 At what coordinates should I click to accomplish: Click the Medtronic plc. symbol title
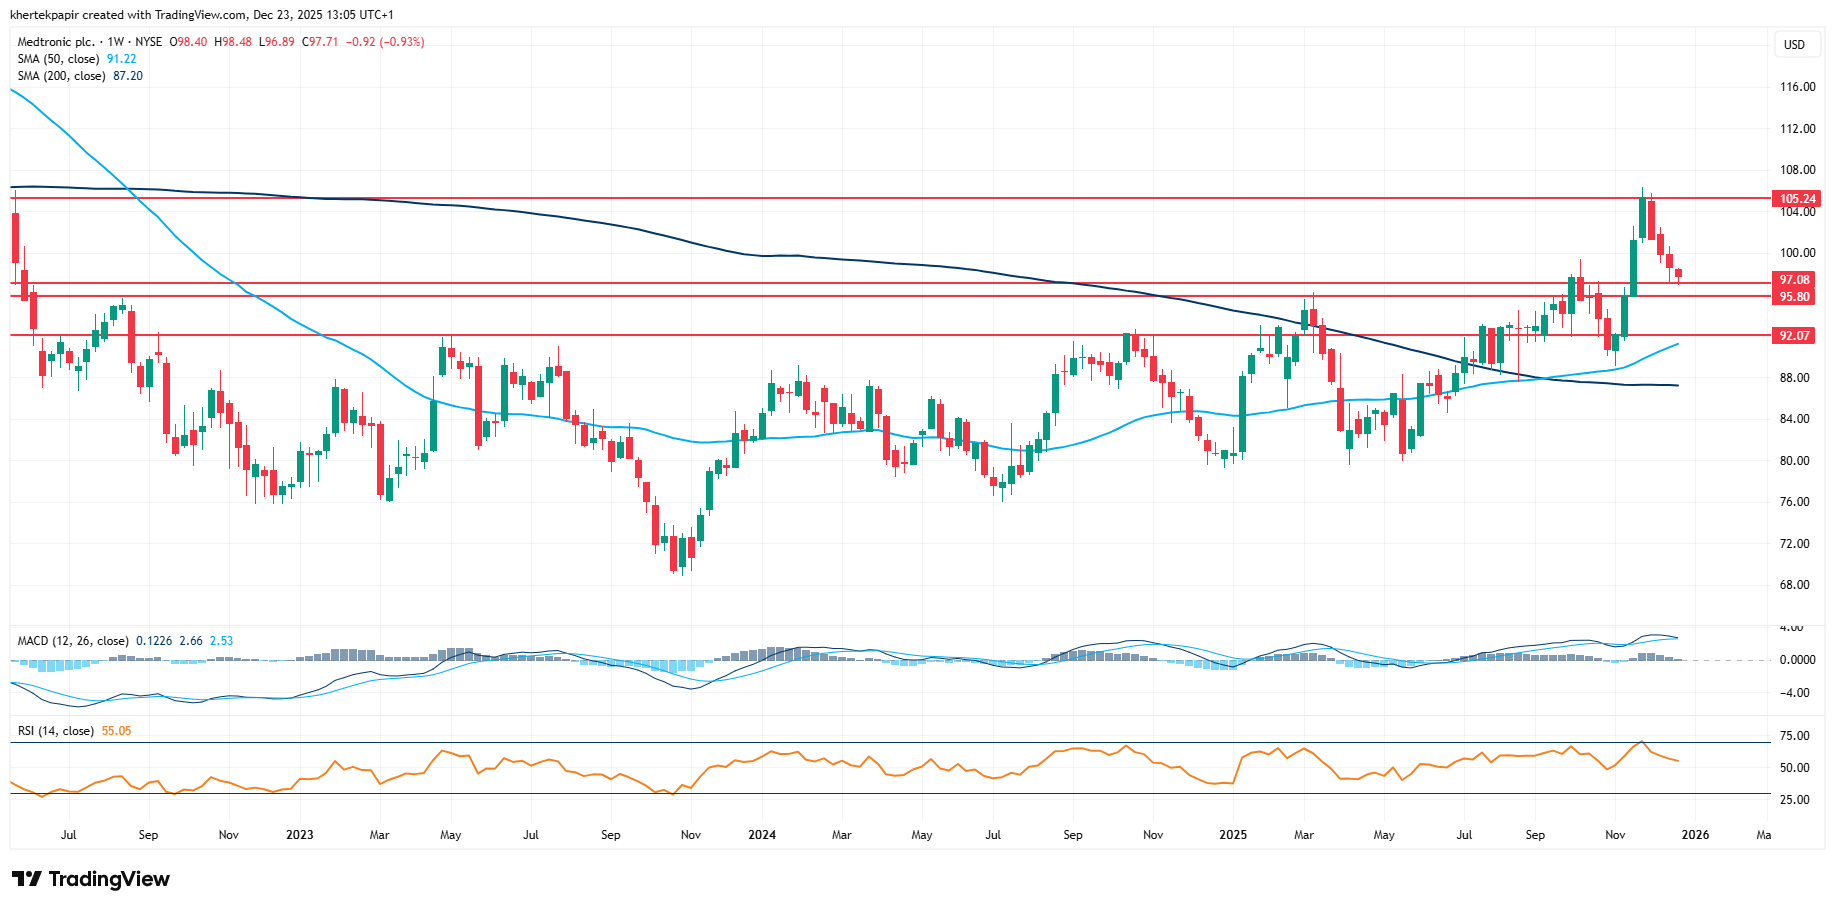point(56,42)
